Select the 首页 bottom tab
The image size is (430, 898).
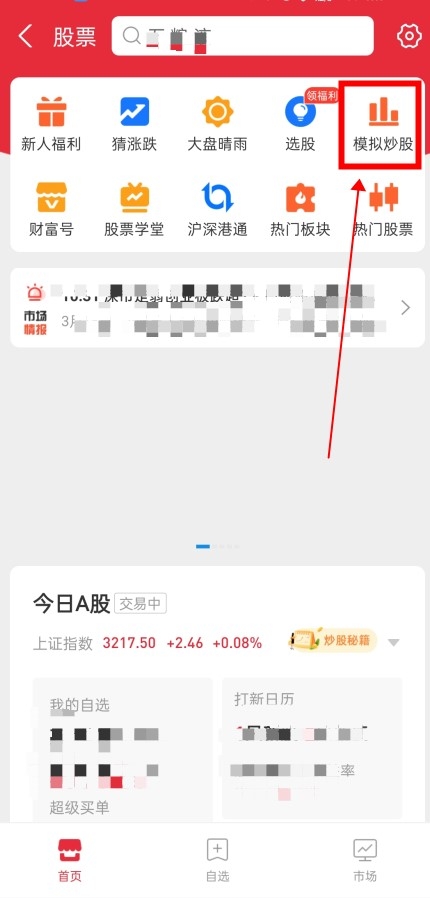coord(70,861)
